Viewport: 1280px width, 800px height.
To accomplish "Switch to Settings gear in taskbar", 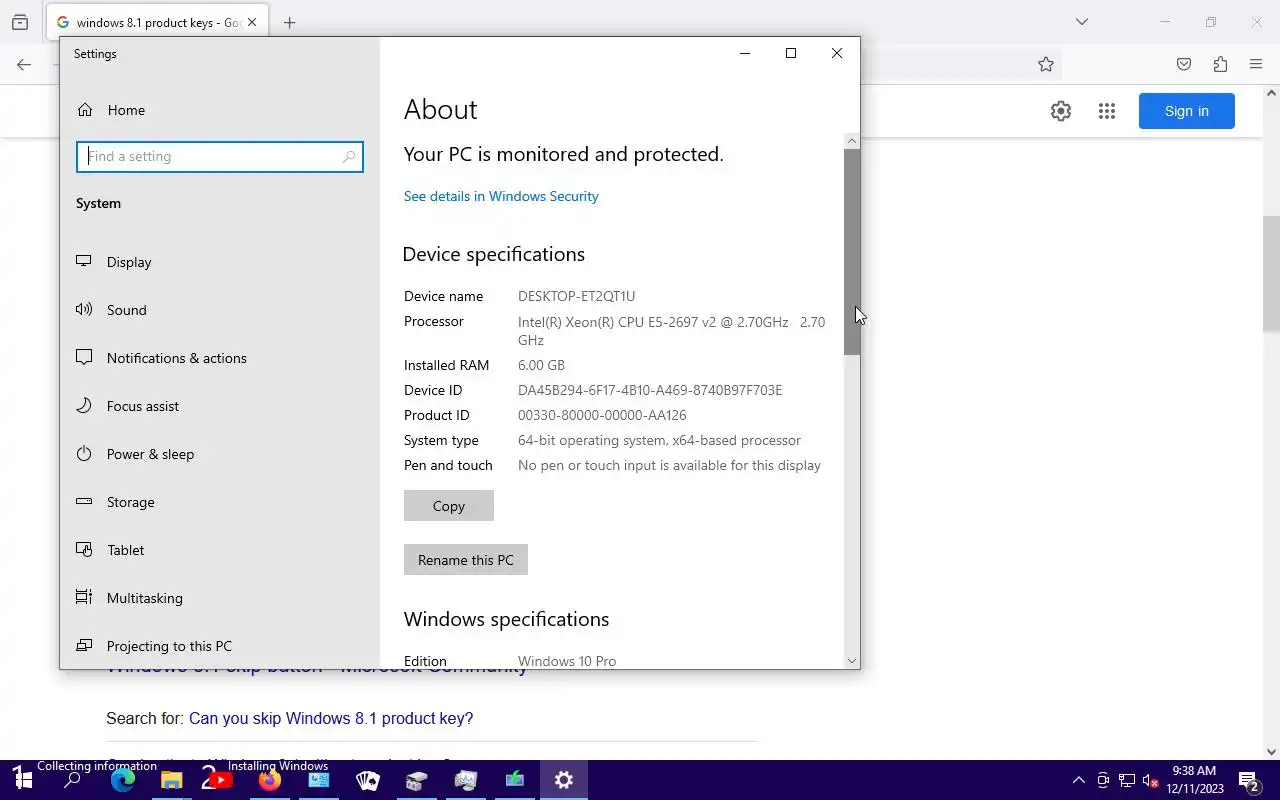I will click(x=564, y=780).
